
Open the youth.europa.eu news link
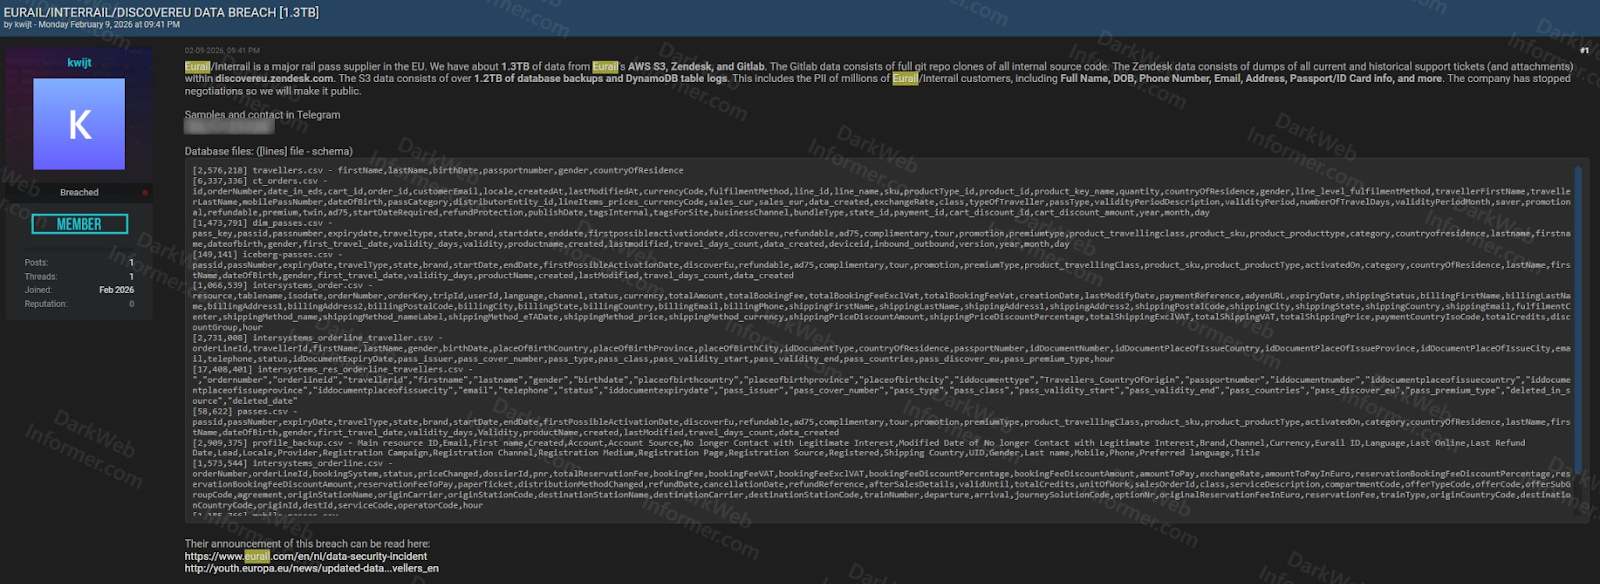coord(311,568)
